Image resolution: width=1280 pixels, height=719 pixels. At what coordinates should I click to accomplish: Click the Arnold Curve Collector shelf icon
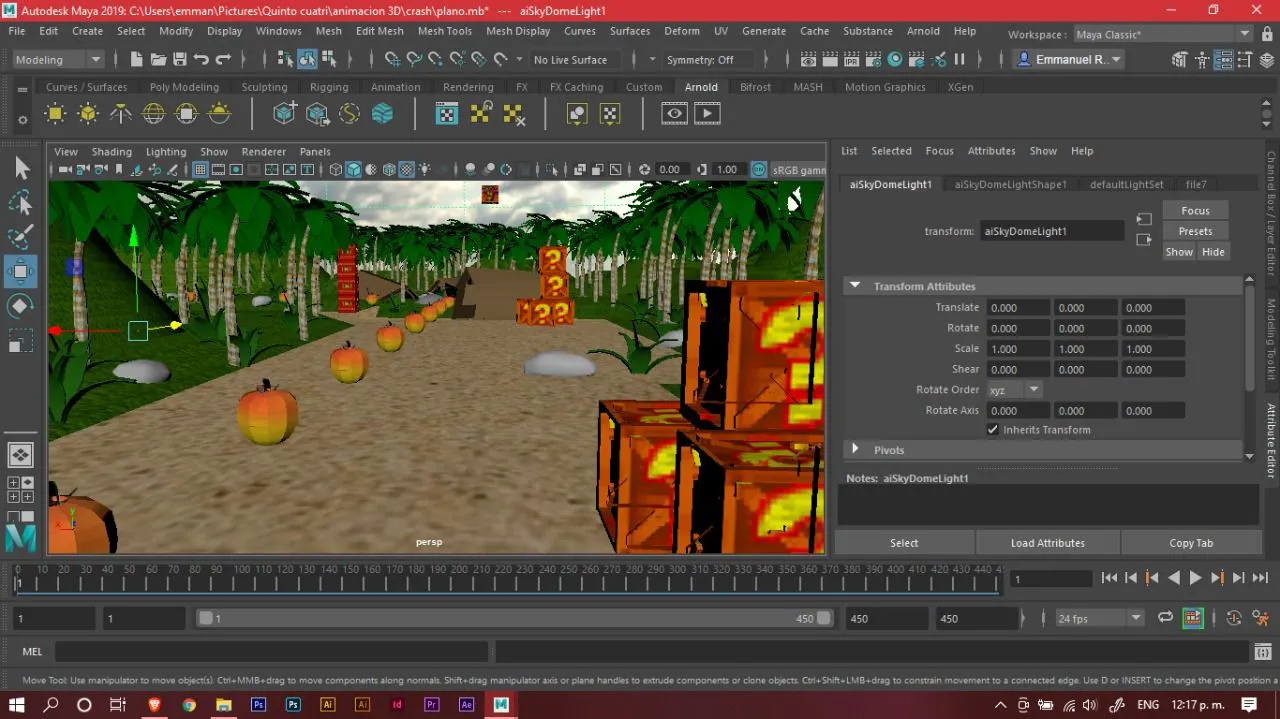click(350, 114)
